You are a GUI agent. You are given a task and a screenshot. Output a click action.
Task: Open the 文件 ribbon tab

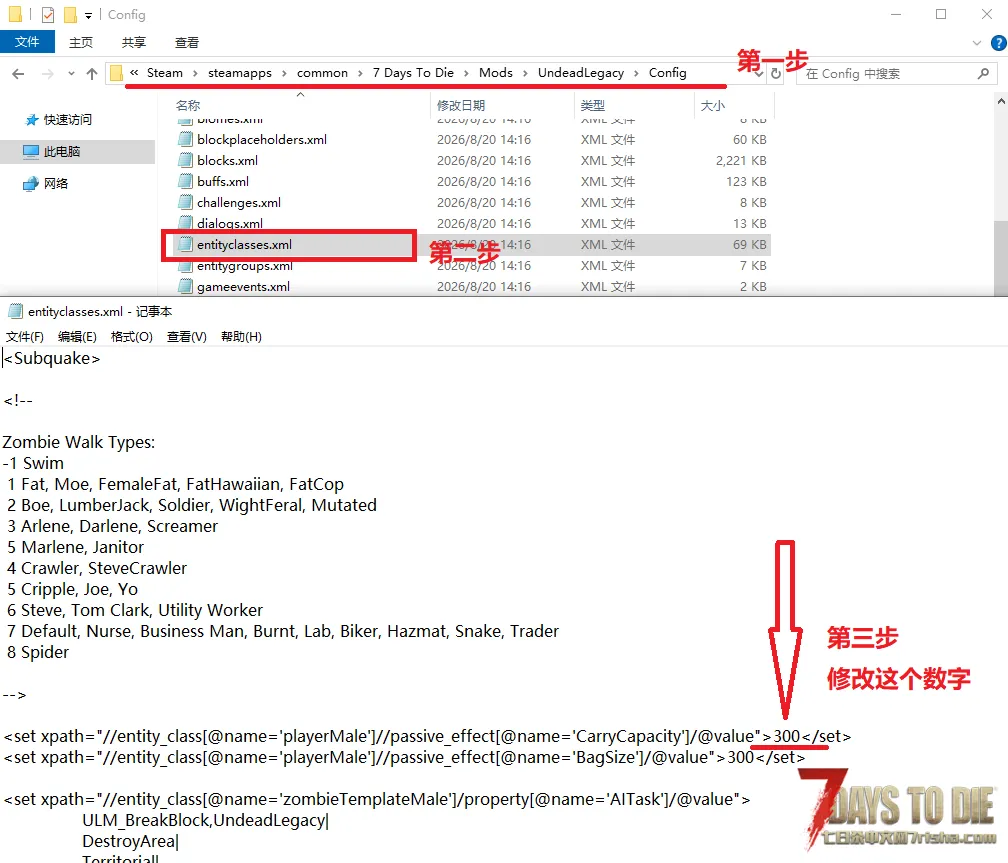tap(27, 42)
